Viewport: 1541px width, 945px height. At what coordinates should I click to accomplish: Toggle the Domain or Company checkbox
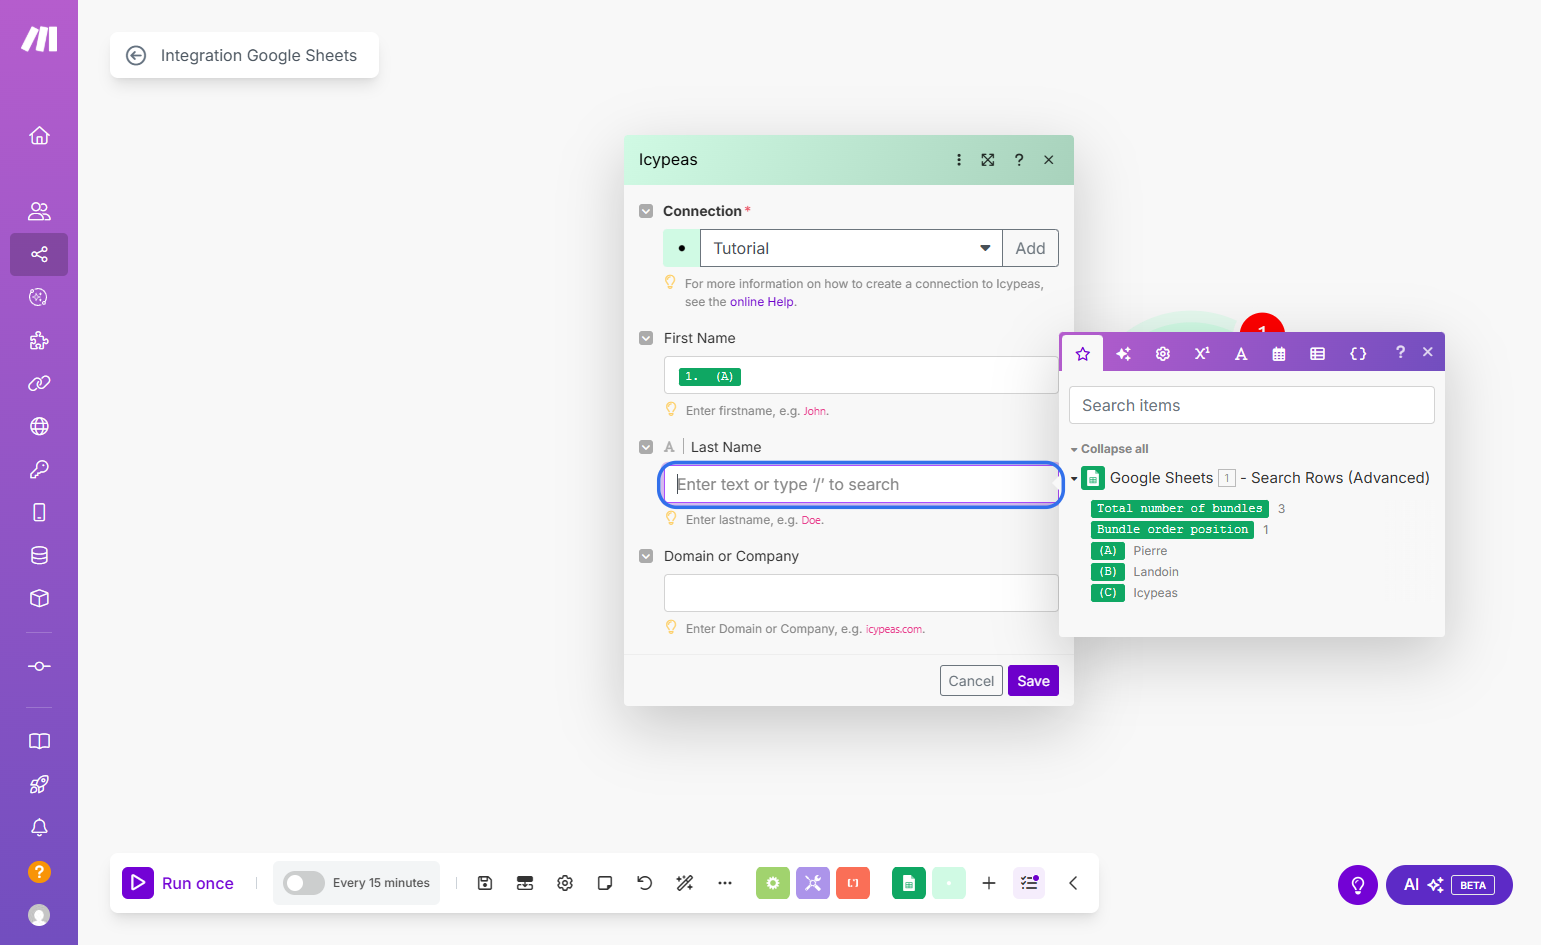click(x=646, y=556)
